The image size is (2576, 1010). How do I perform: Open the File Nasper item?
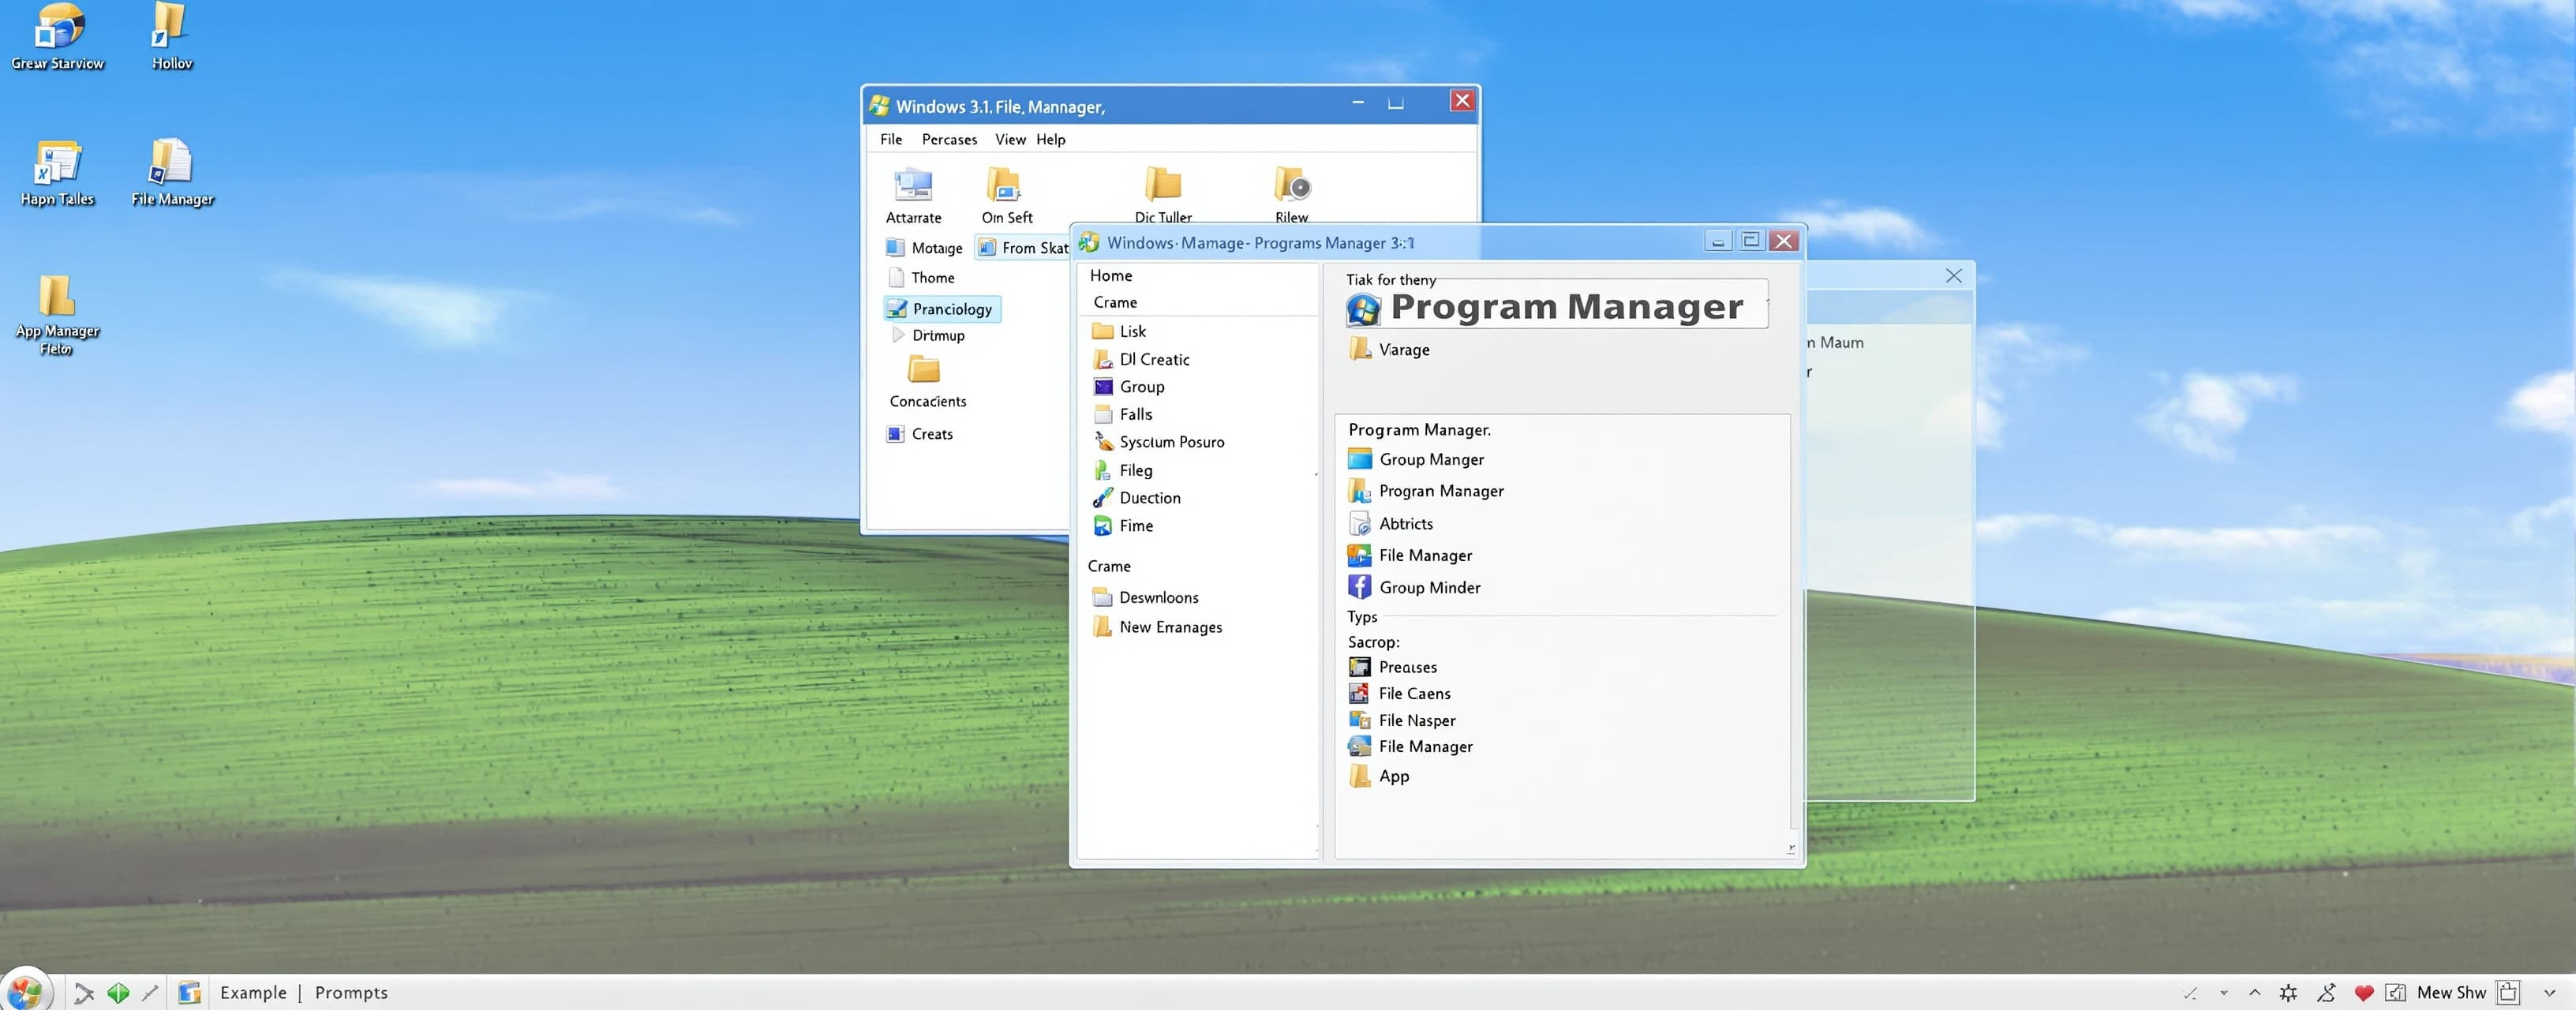[1401, 720]
